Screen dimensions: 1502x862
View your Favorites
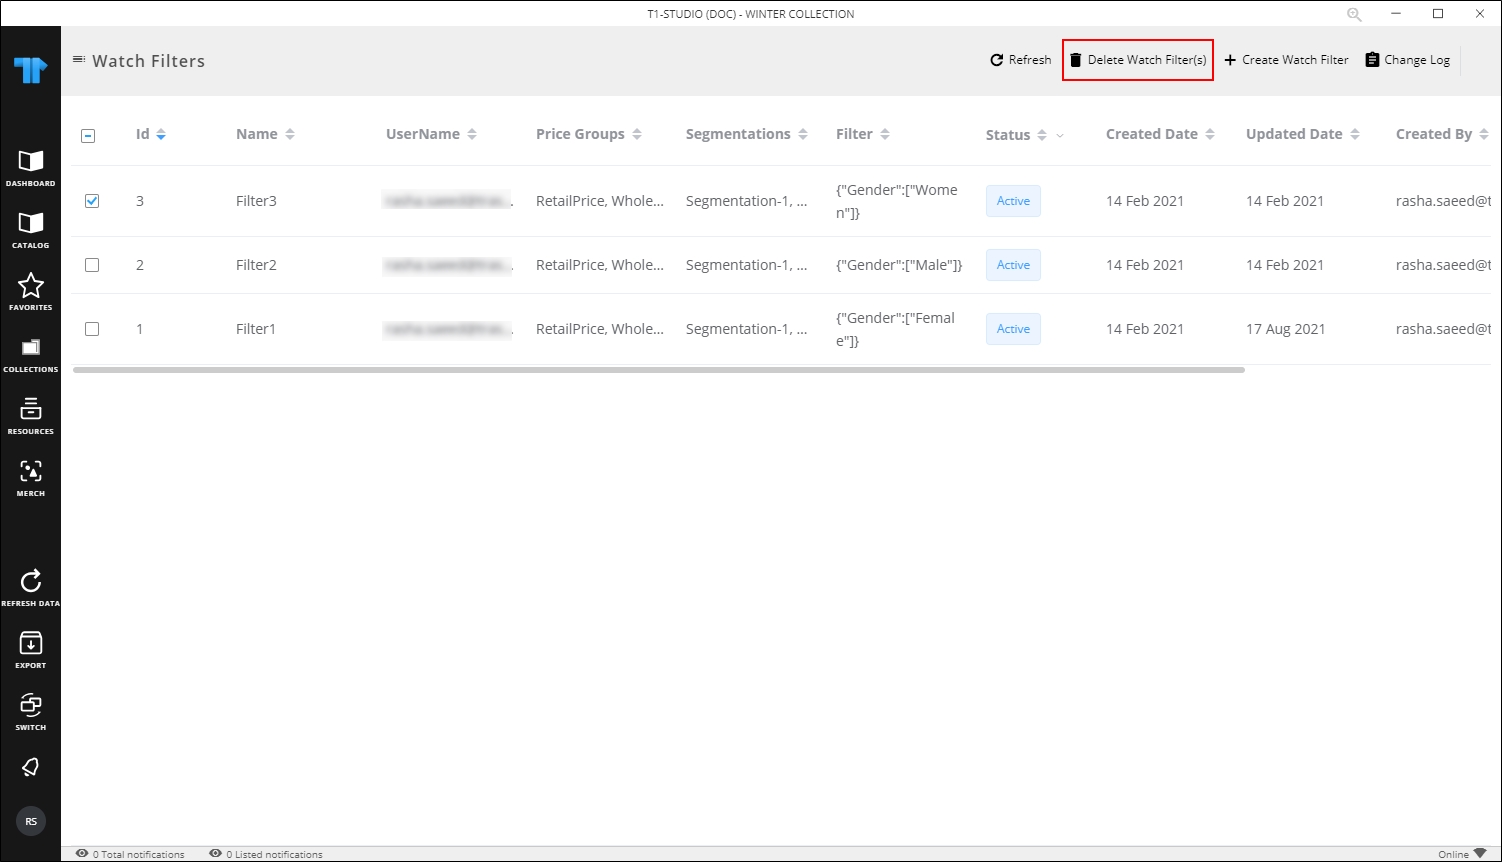(31, 290)
